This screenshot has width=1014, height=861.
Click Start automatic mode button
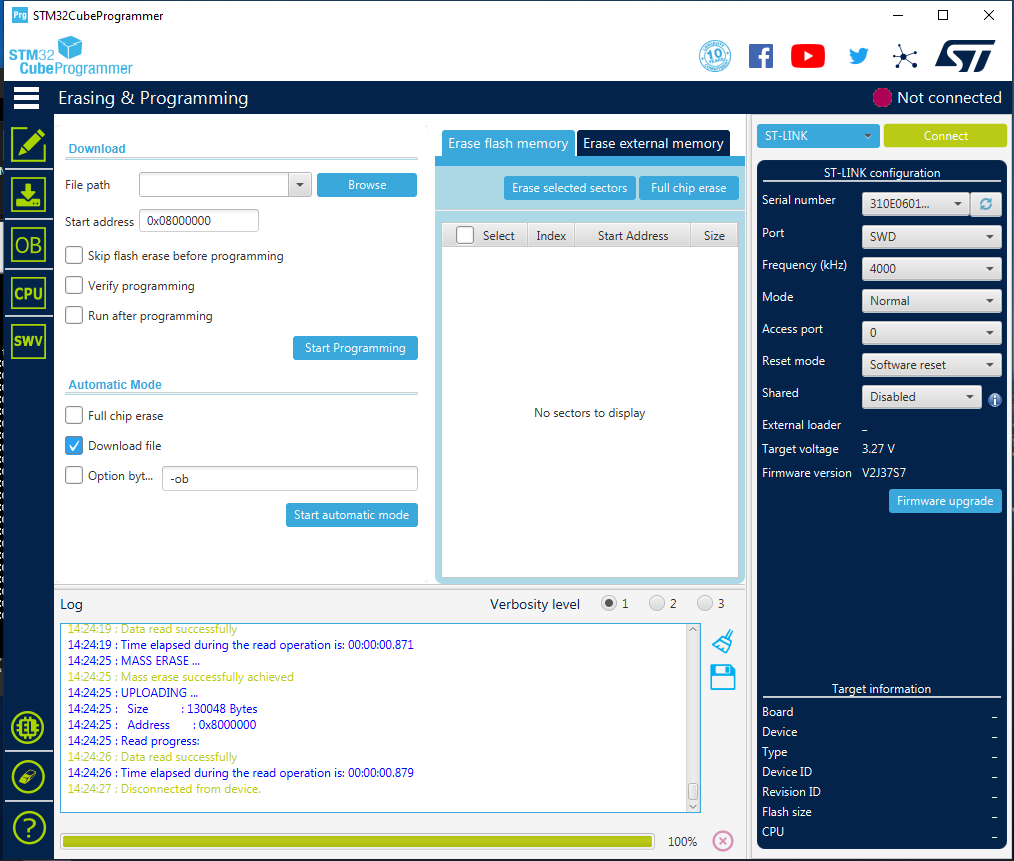click(352, 515)
